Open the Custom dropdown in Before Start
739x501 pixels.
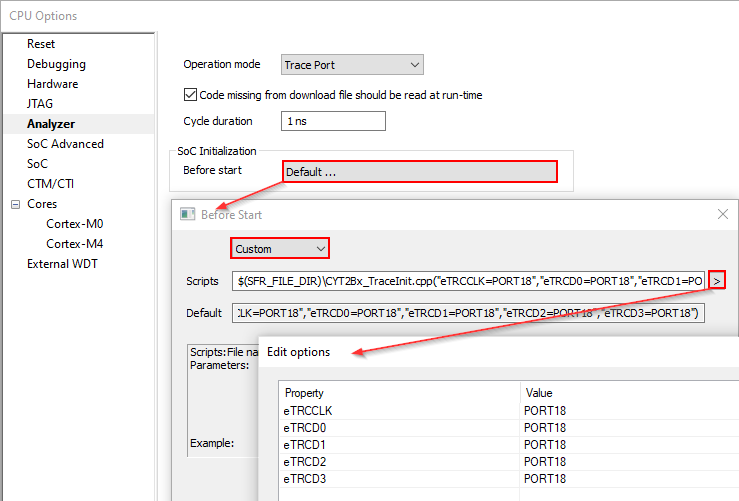(x=280, y=248)
